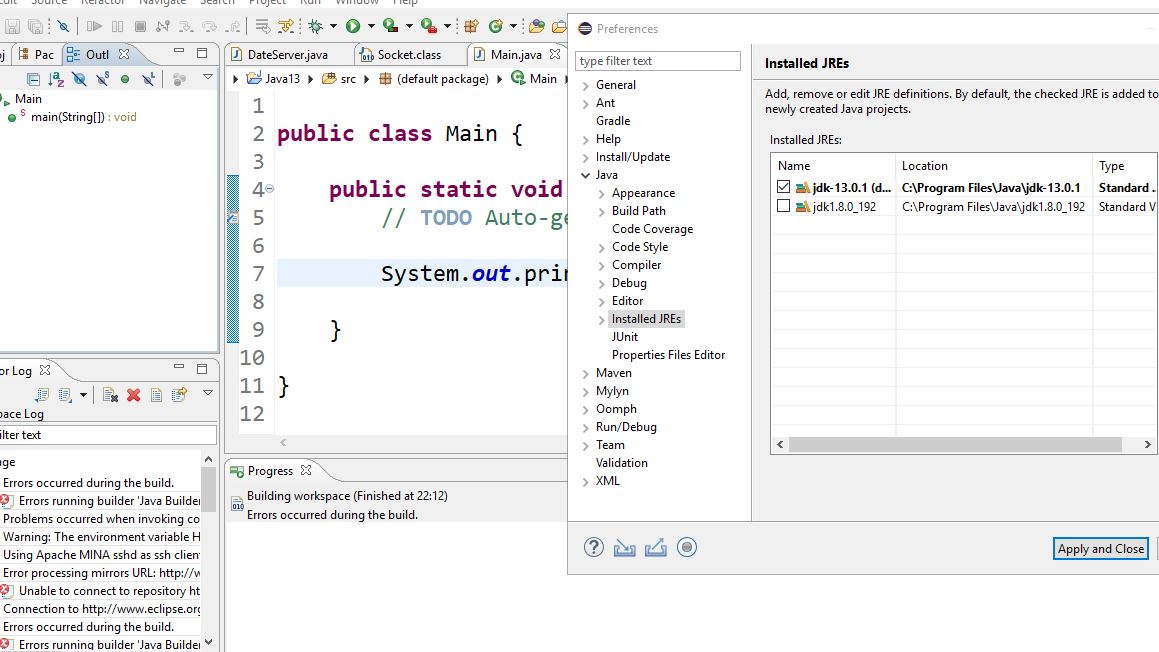
Task: Switch to the Package Explorer tab
Action: pos(35,55)
